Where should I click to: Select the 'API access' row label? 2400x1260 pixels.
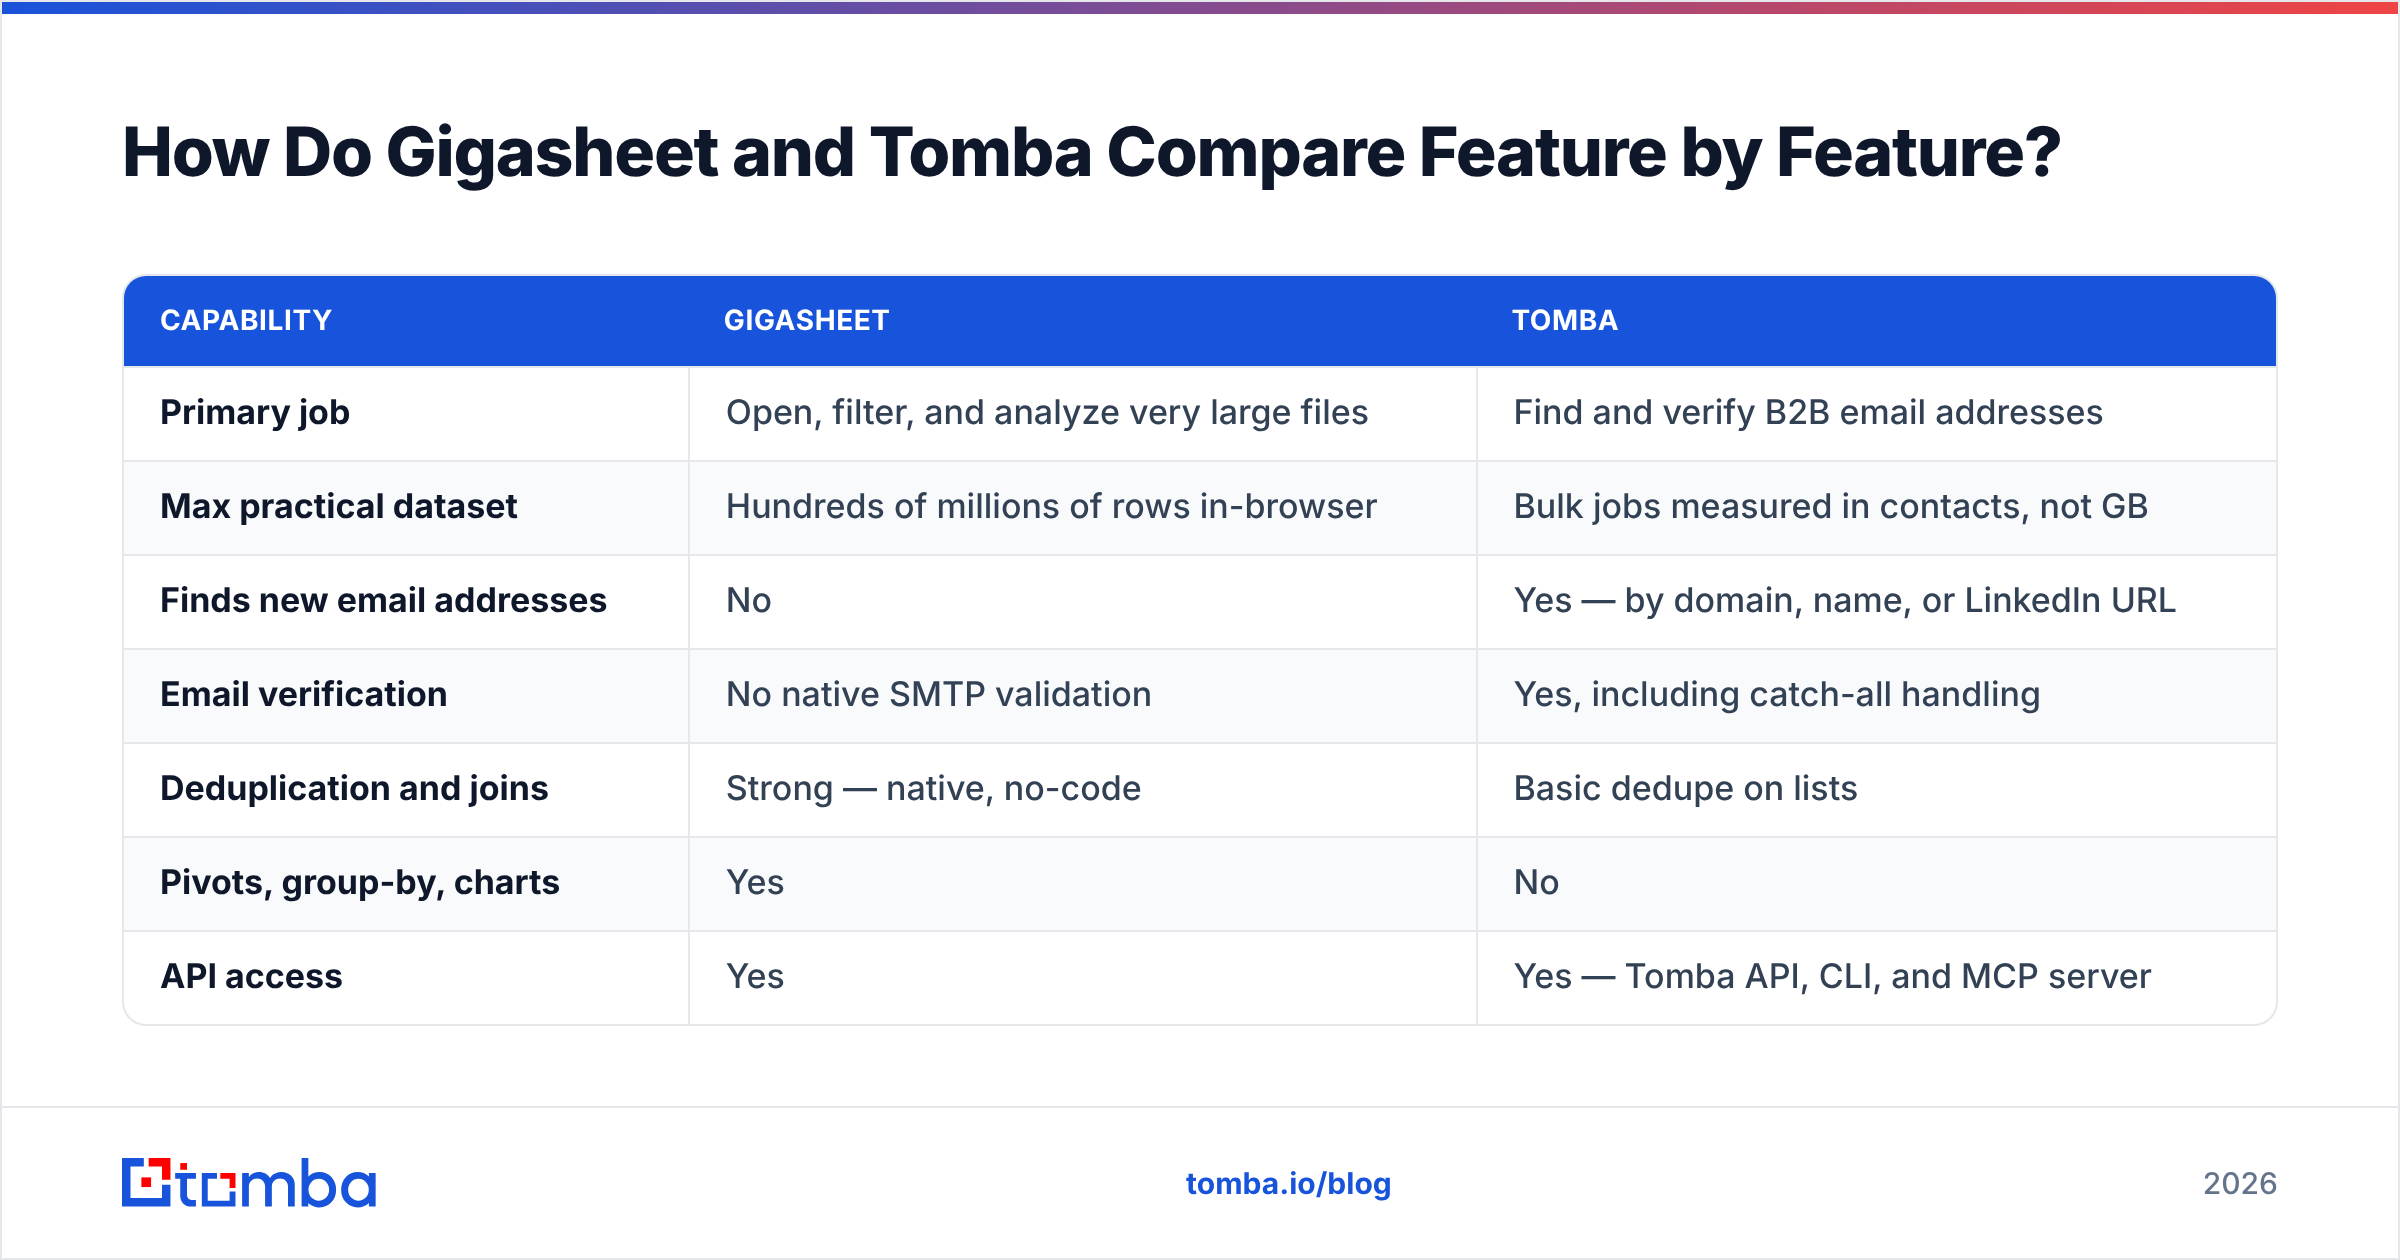click(x=252, y=977)
